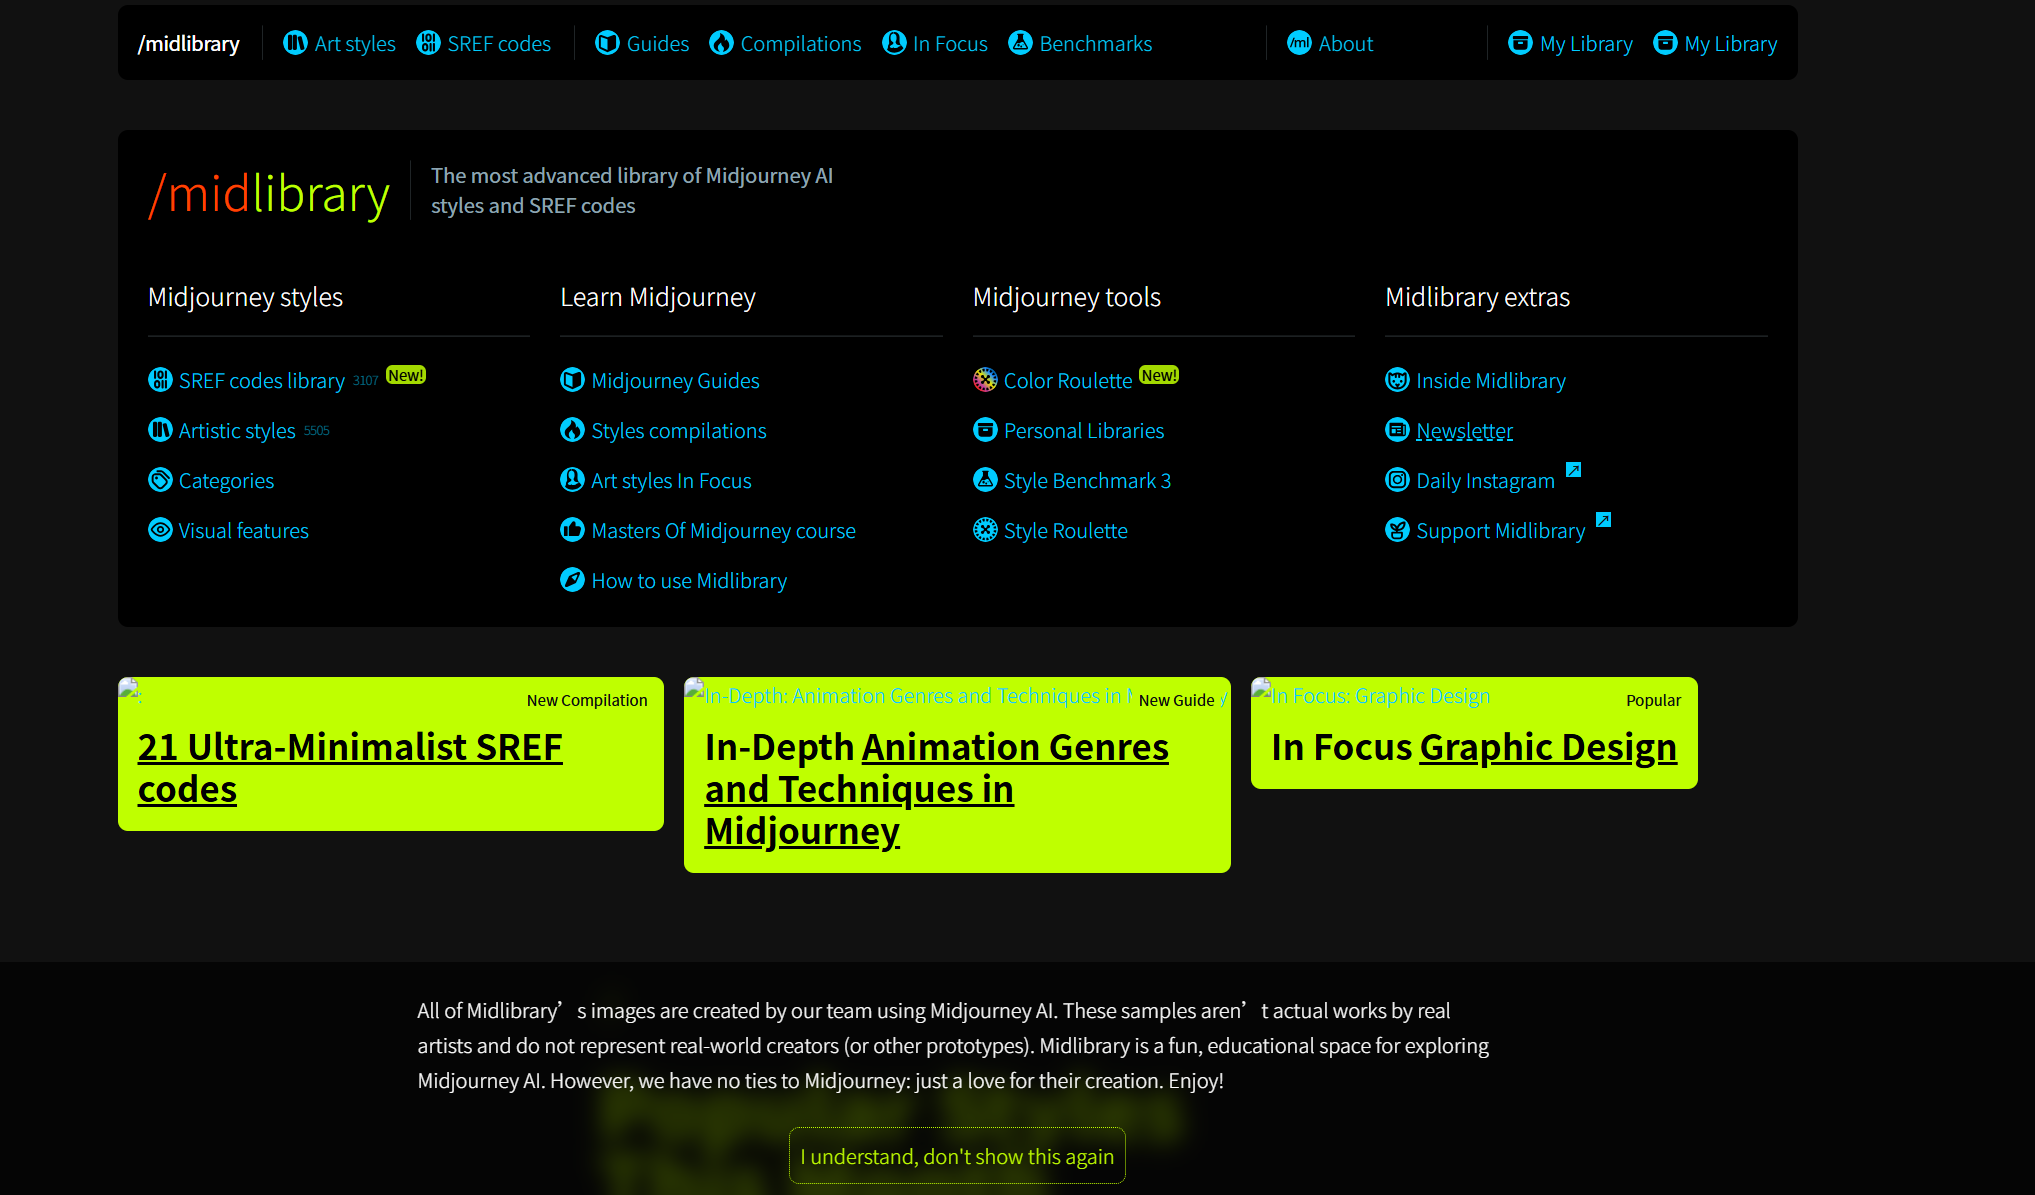Click the Benchmarks flask icon in navbar
Screen dimensions: 2035x1195
(x=1020, y=43)
